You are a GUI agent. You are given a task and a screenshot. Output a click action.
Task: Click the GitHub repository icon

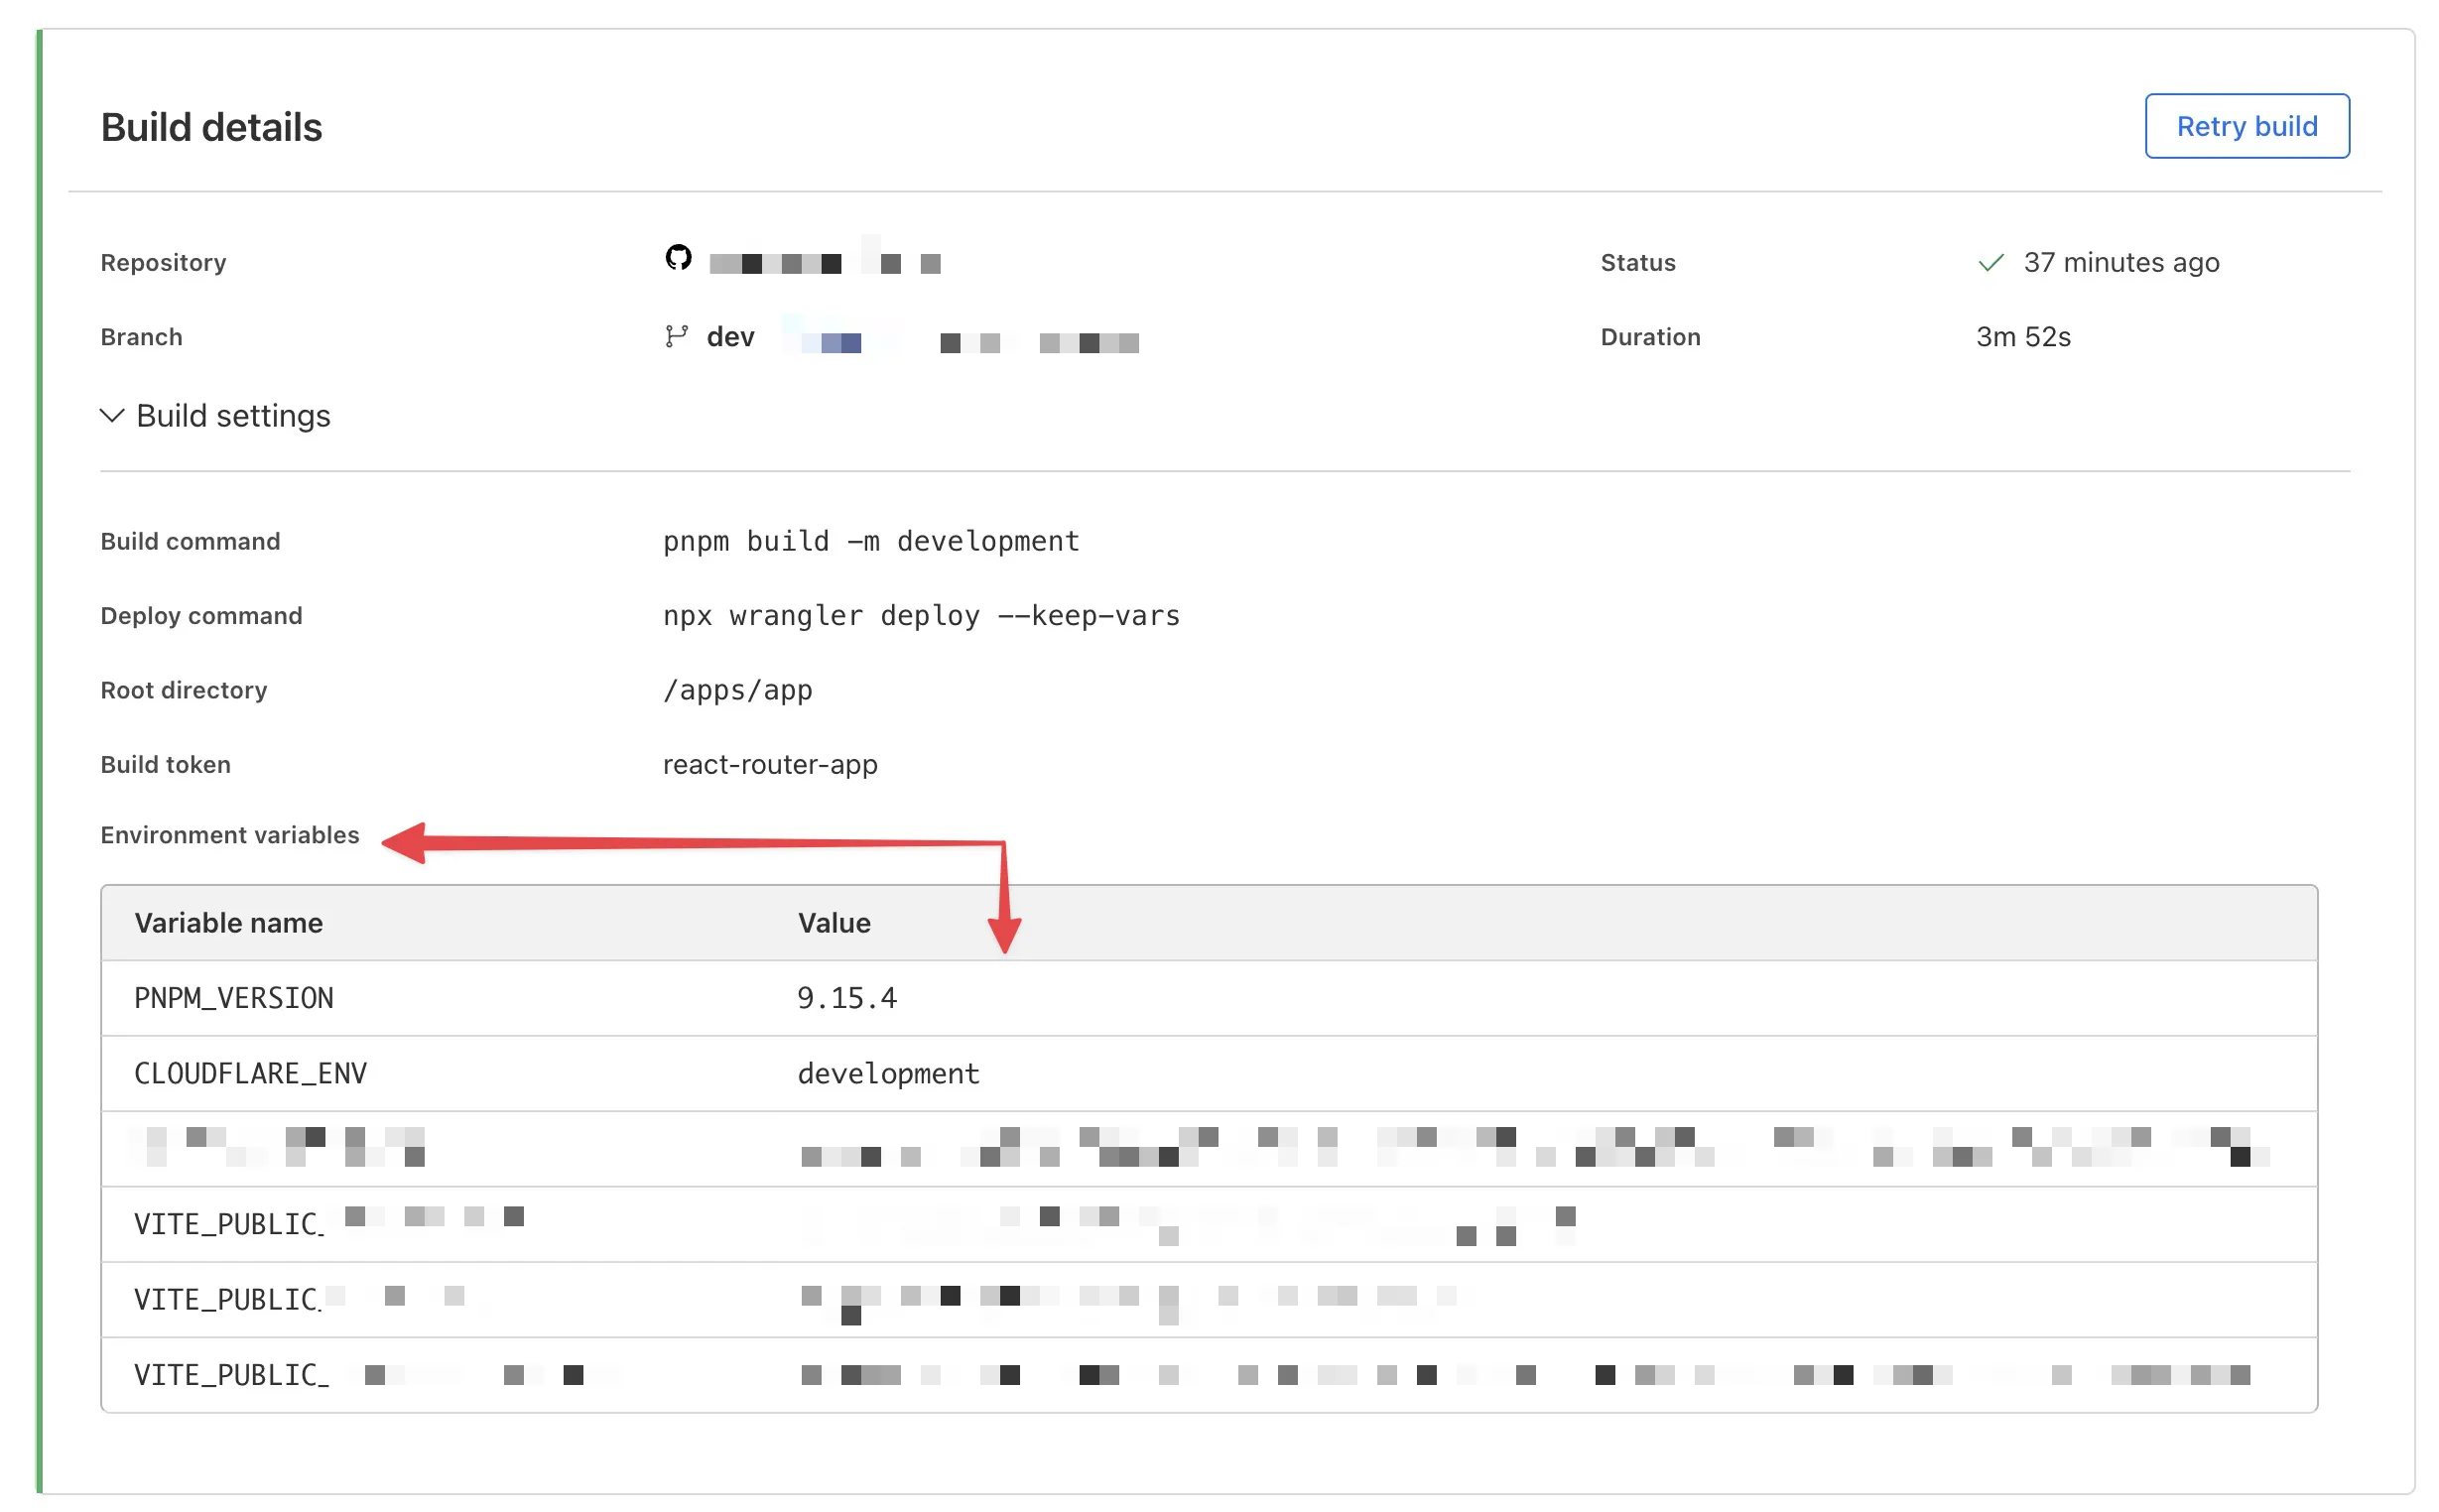tap(678, 258)
